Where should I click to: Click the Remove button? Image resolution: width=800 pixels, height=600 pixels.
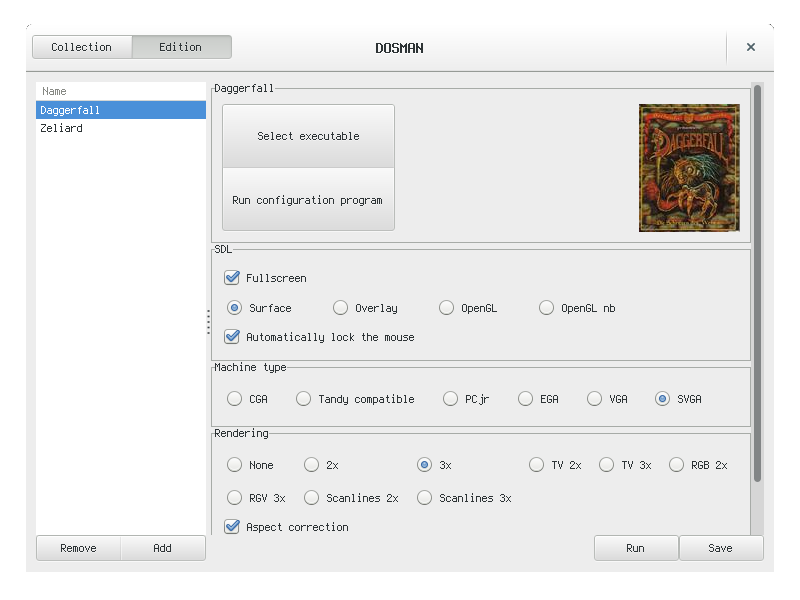(79, 548)
